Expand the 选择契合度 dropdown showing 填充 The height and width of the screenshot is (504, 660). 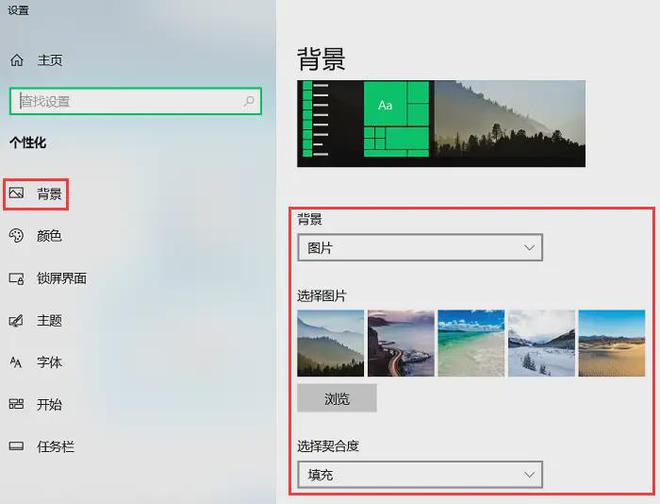(420, 474)
